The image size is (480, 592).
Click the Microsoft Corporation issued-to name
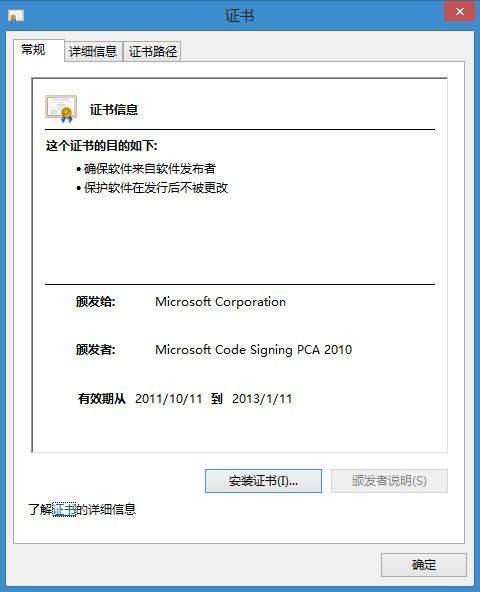221,302
